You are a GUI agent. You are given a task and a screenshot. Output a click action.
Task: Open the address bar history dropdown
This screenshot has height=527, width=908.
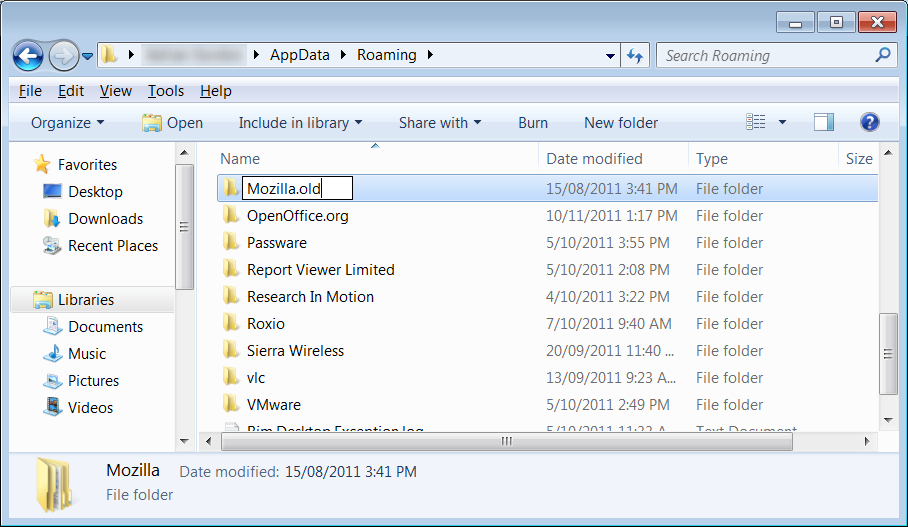click(610, 56)
